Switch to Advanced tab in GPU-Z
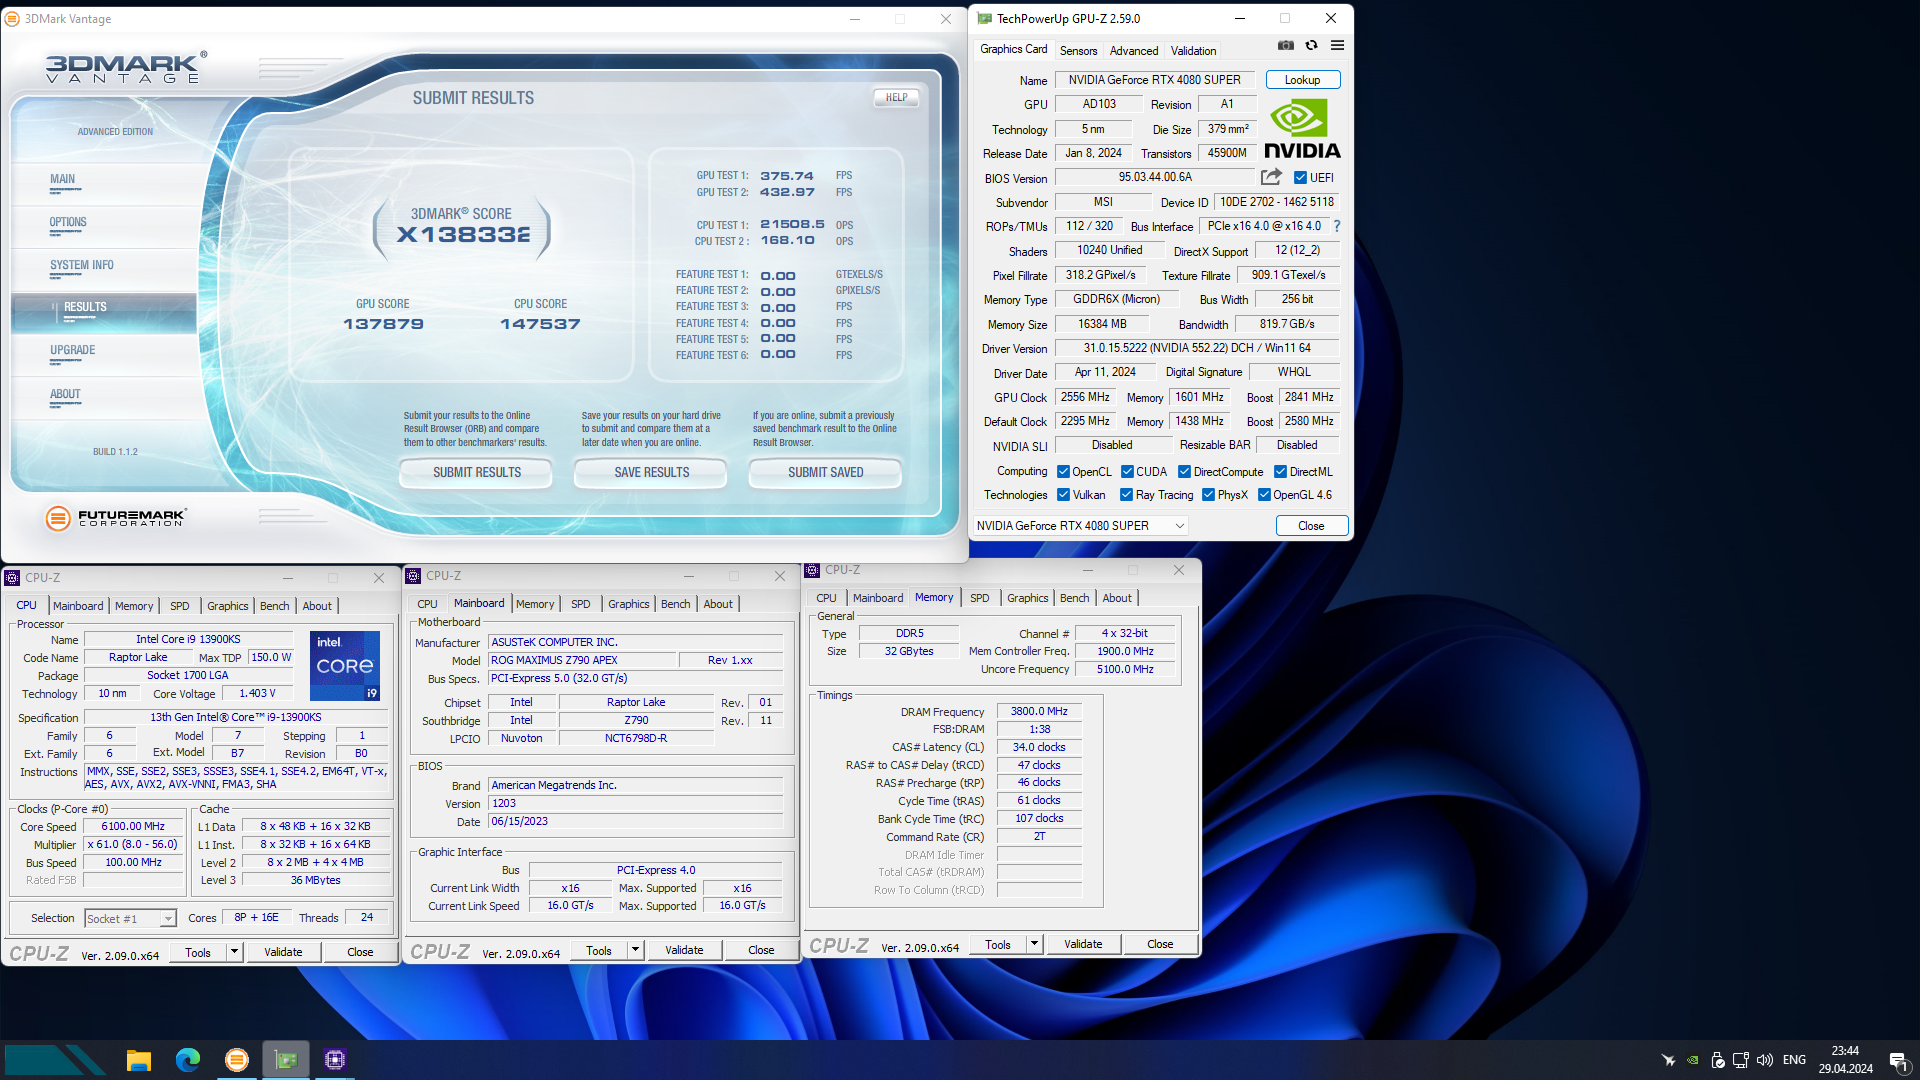The width and height of the screenshot is (1920, 1080). point(1134,50)
